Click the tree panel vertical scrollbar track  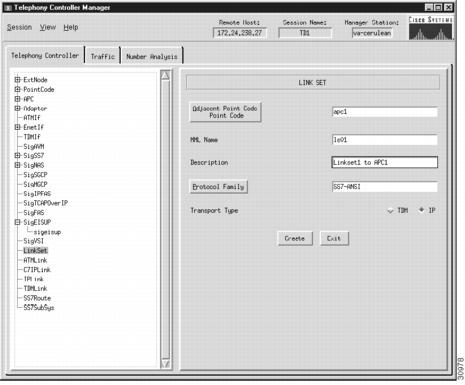click(x=165, y=219)
